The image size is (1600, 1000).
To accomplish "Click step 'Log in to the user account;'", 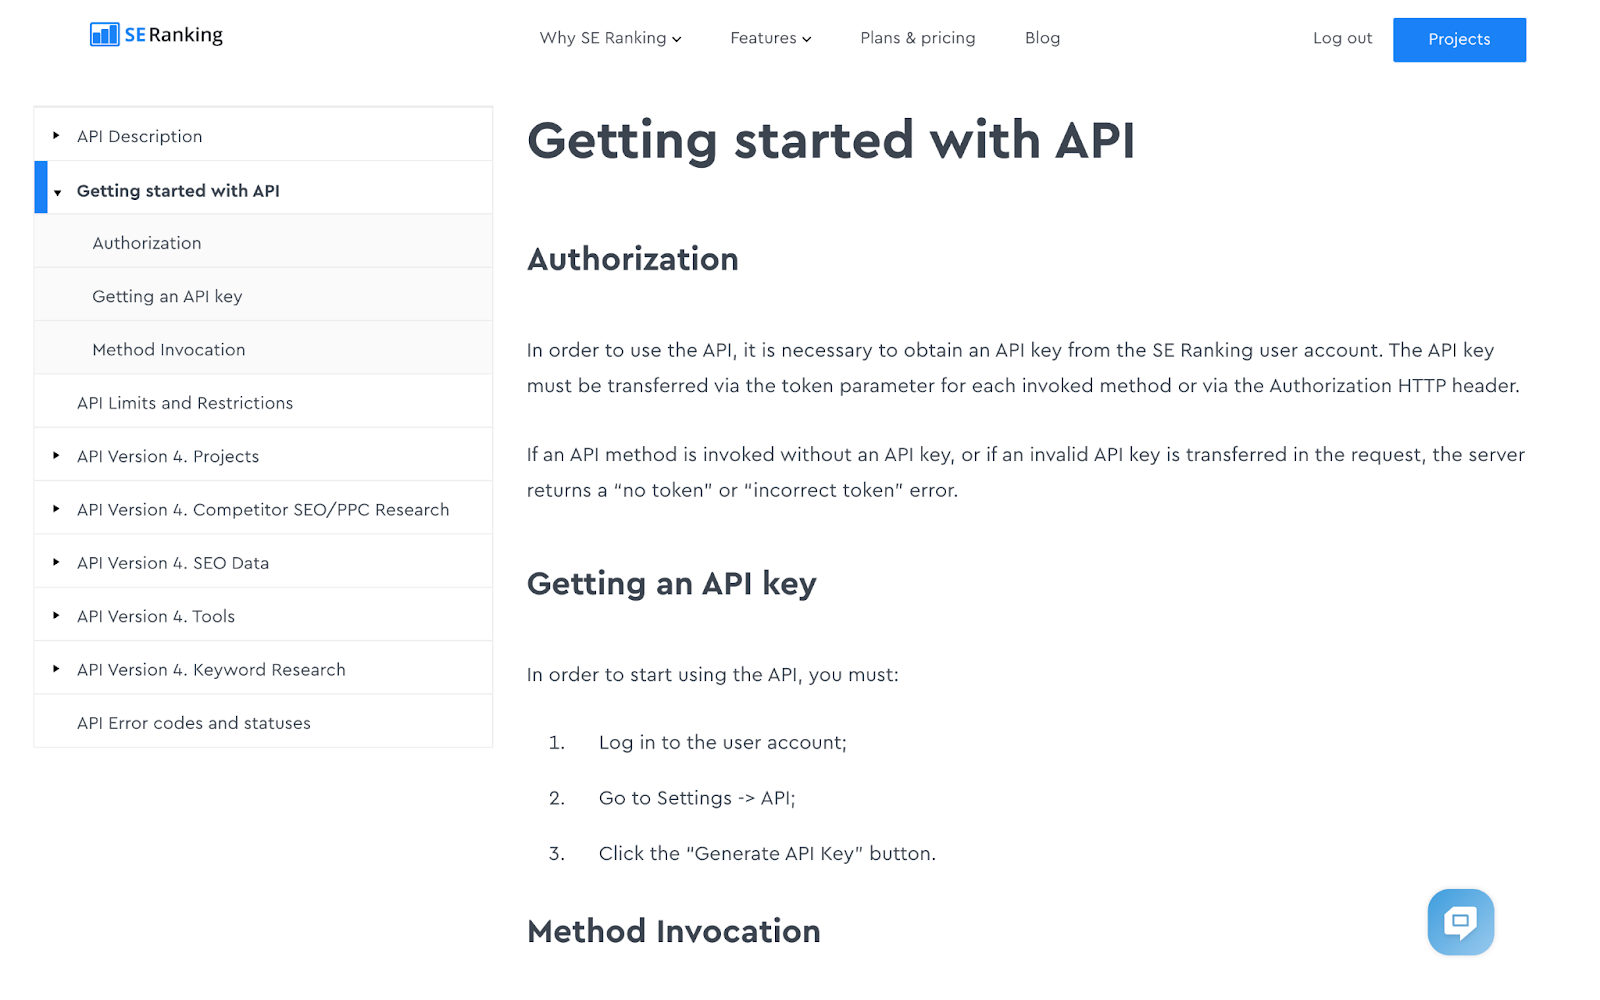I will (722, 742).
